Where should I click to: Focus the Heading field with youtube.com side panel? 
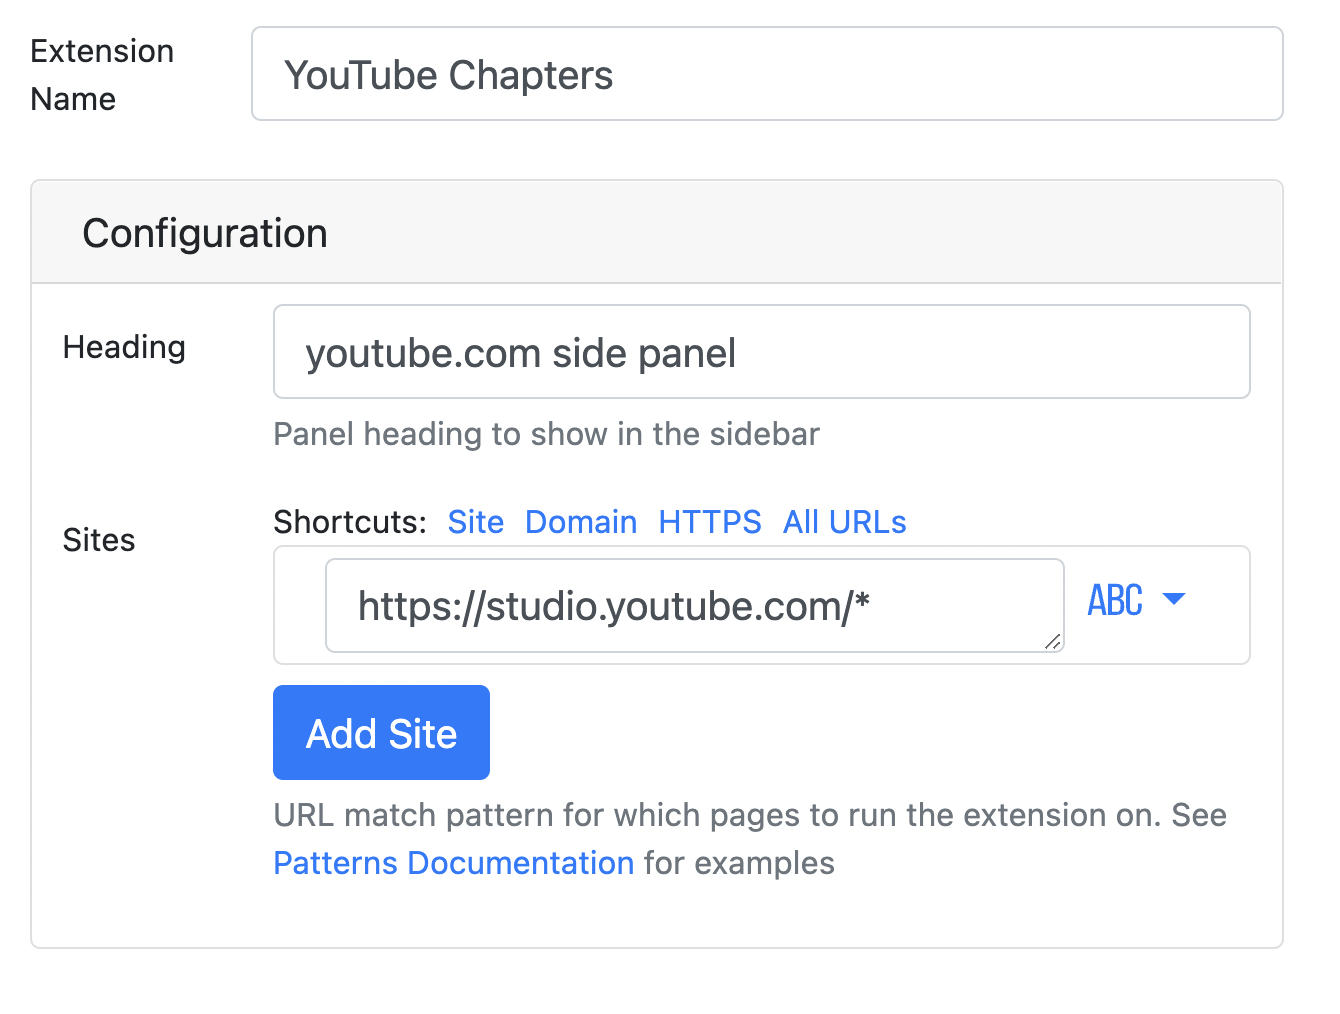pyautogui.click(x=761, y=352)
